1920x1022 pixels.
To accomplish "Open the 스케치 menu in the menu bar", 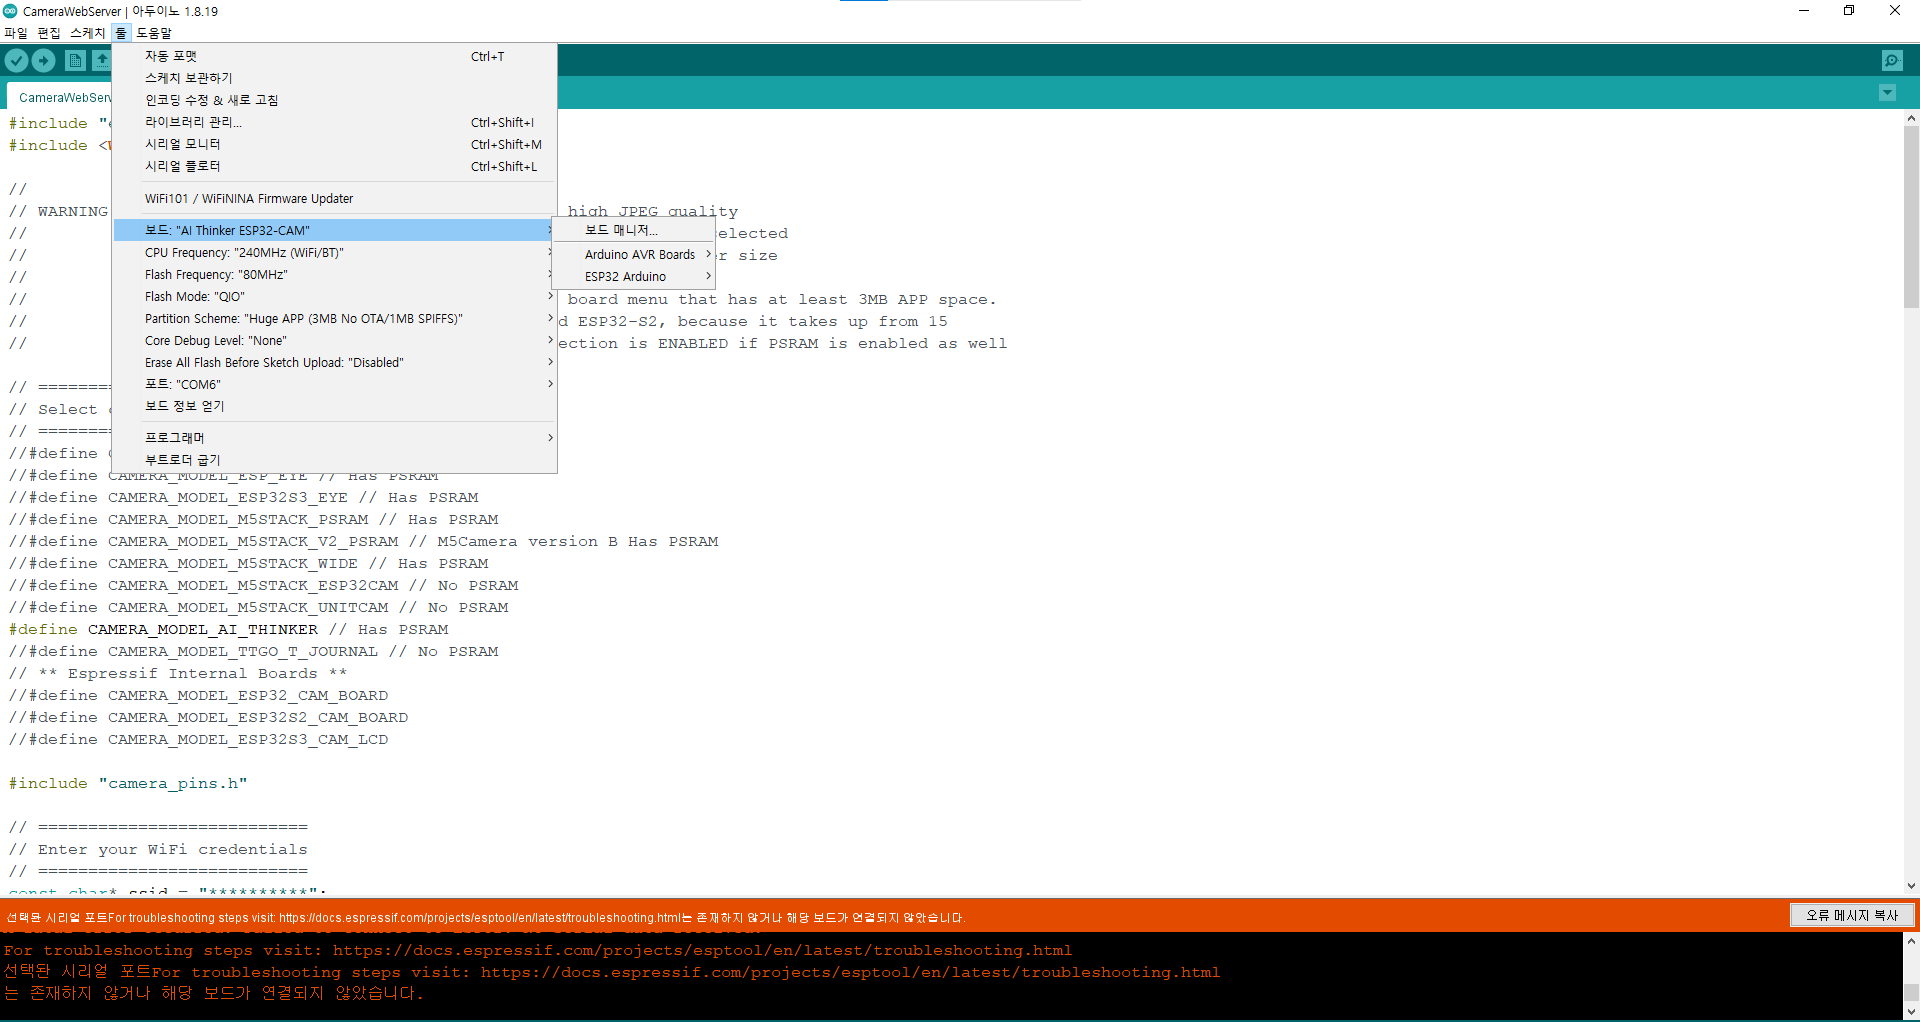I will pyautogui.click(x=87, y=33).
